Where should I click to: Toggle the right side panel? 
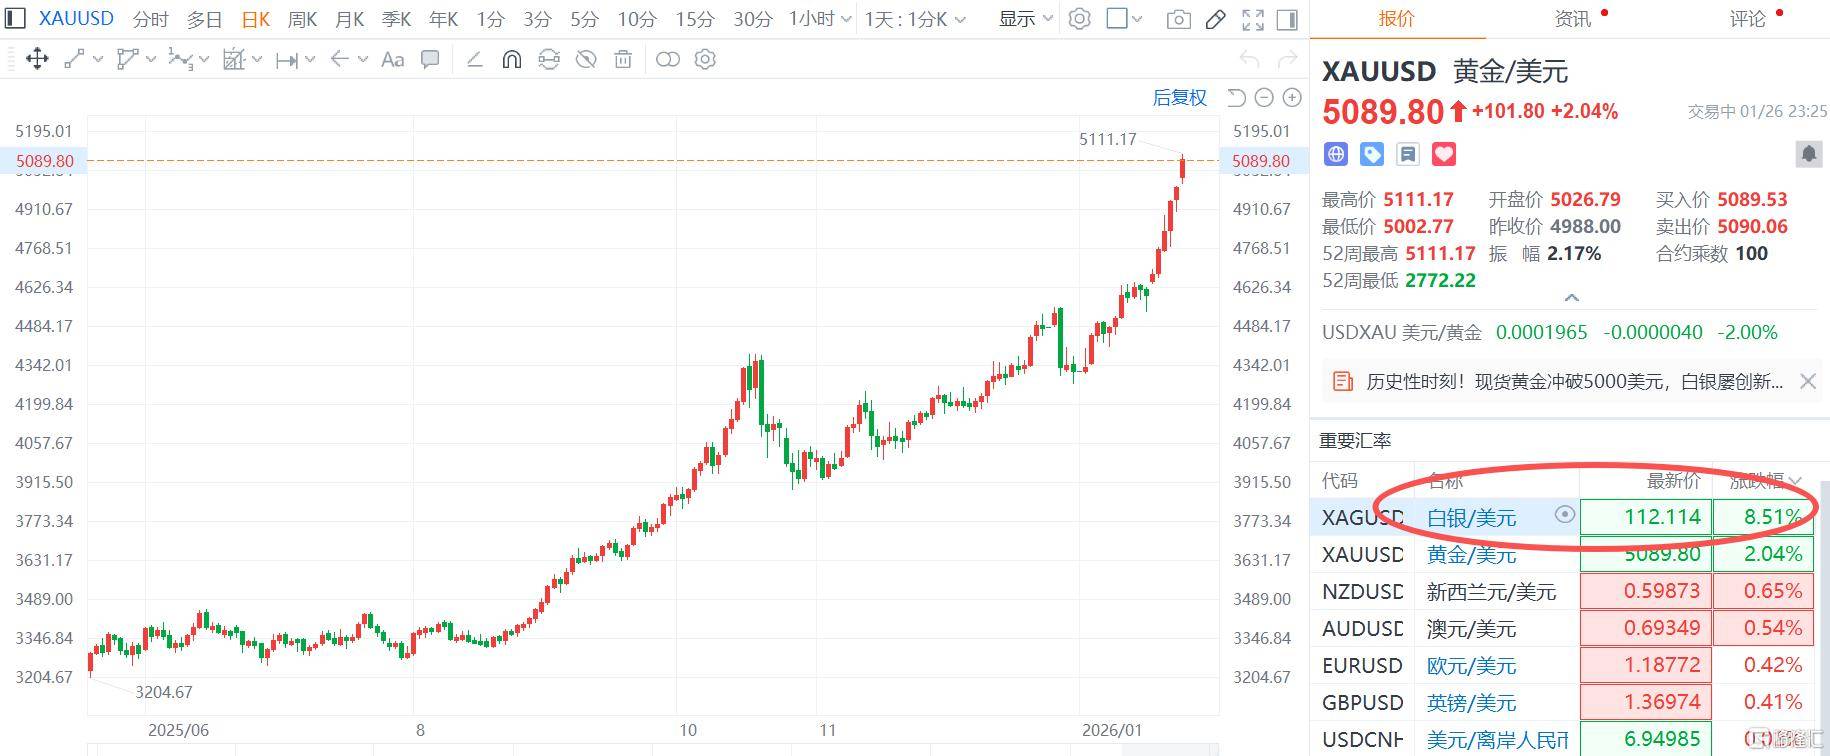click(1288, 19)
